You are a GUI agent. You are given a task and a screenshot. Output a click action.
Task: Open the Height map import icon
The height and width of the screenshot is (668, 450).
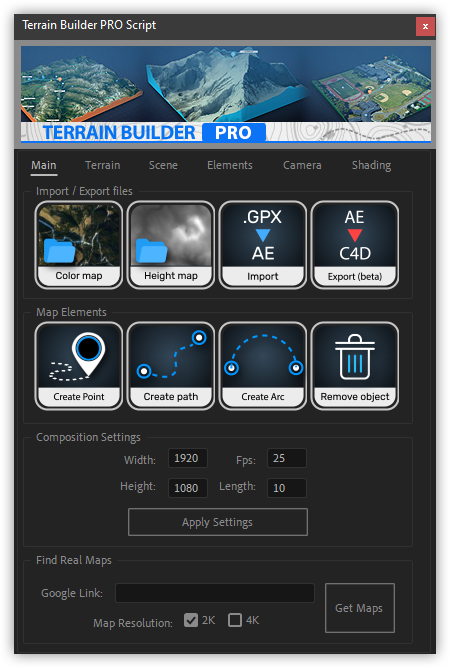click(x=170, y=245)
